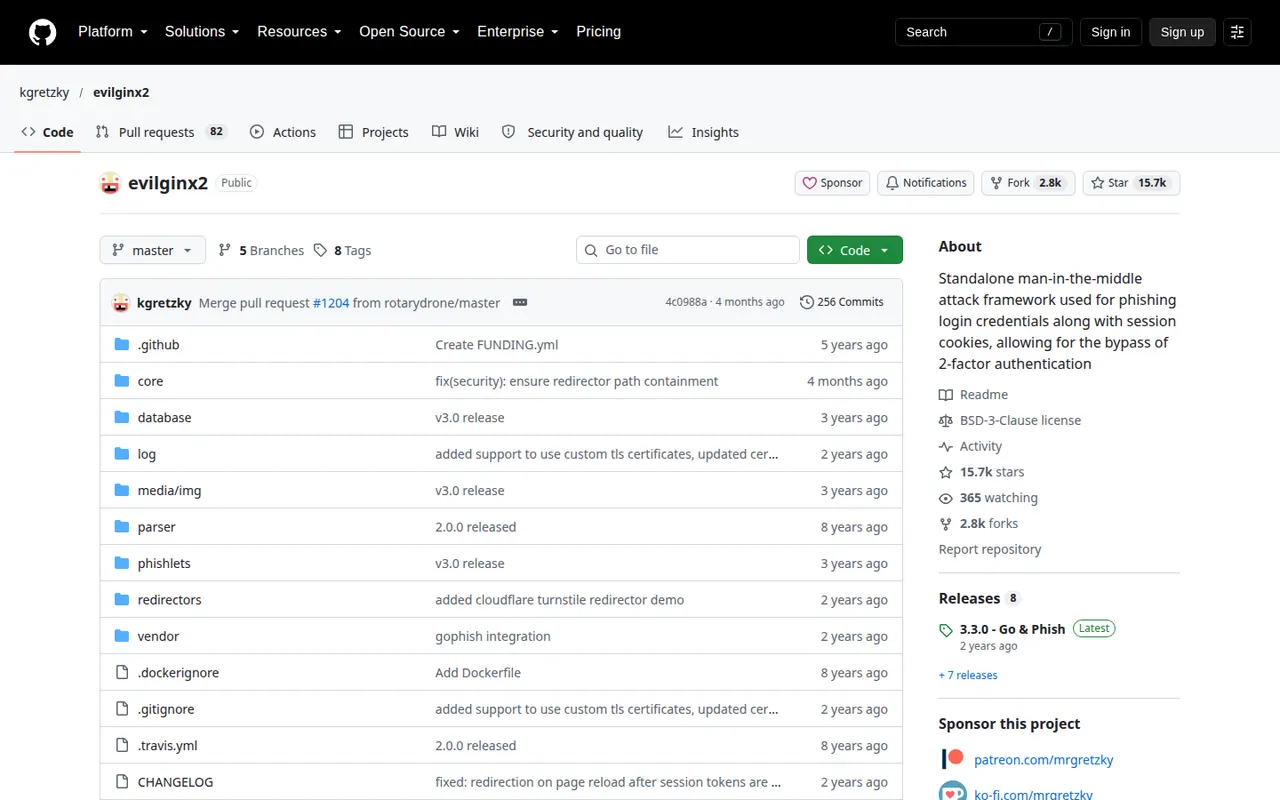
Task: Click the Sign up button
Action: point(1182,32)
